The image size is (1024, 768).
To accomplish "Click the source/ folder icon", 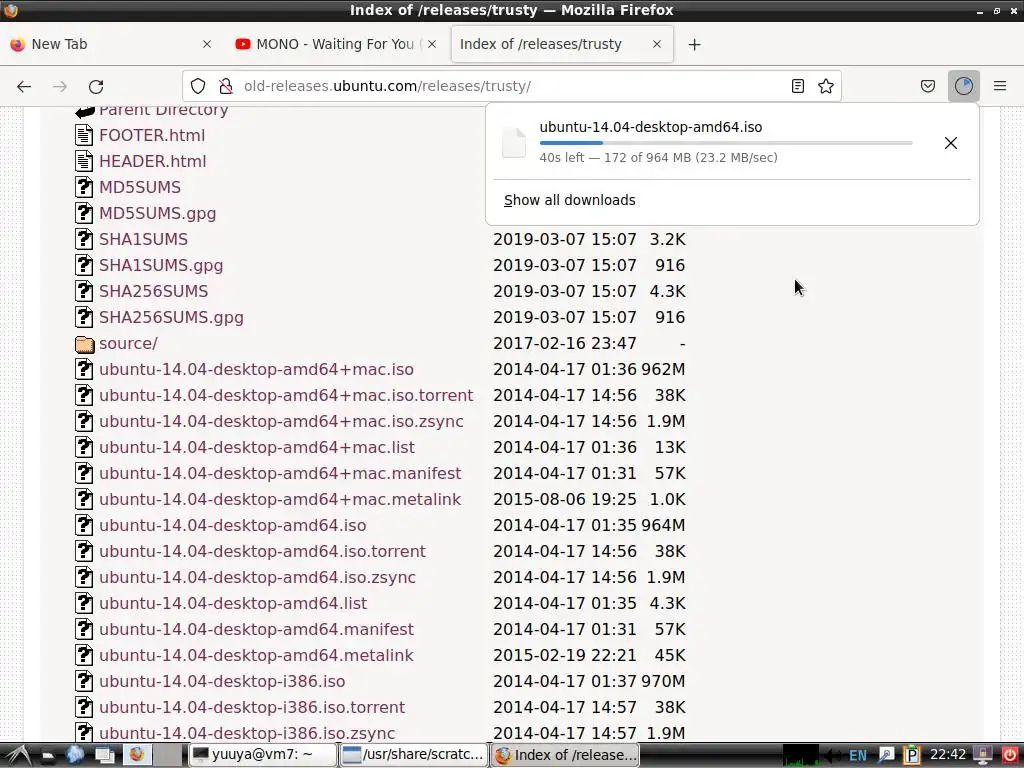I will pyautogui.click(x=84, y=344).
